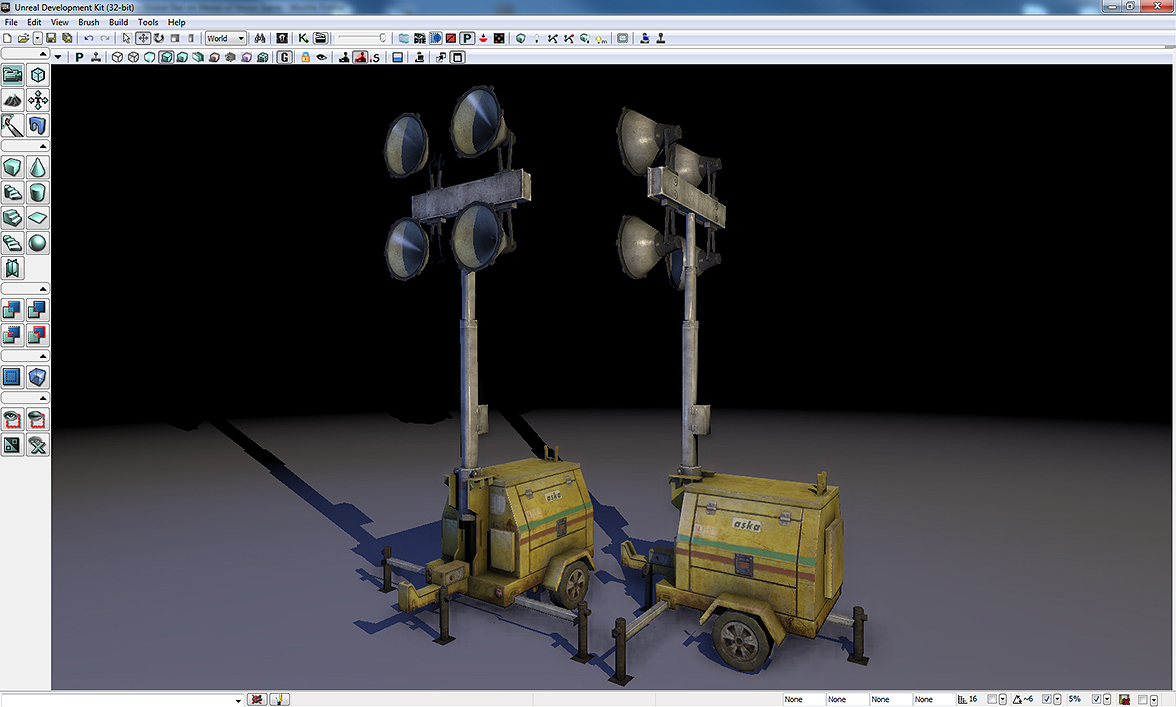Switch viewport to Perspective P button

(80, 57)
